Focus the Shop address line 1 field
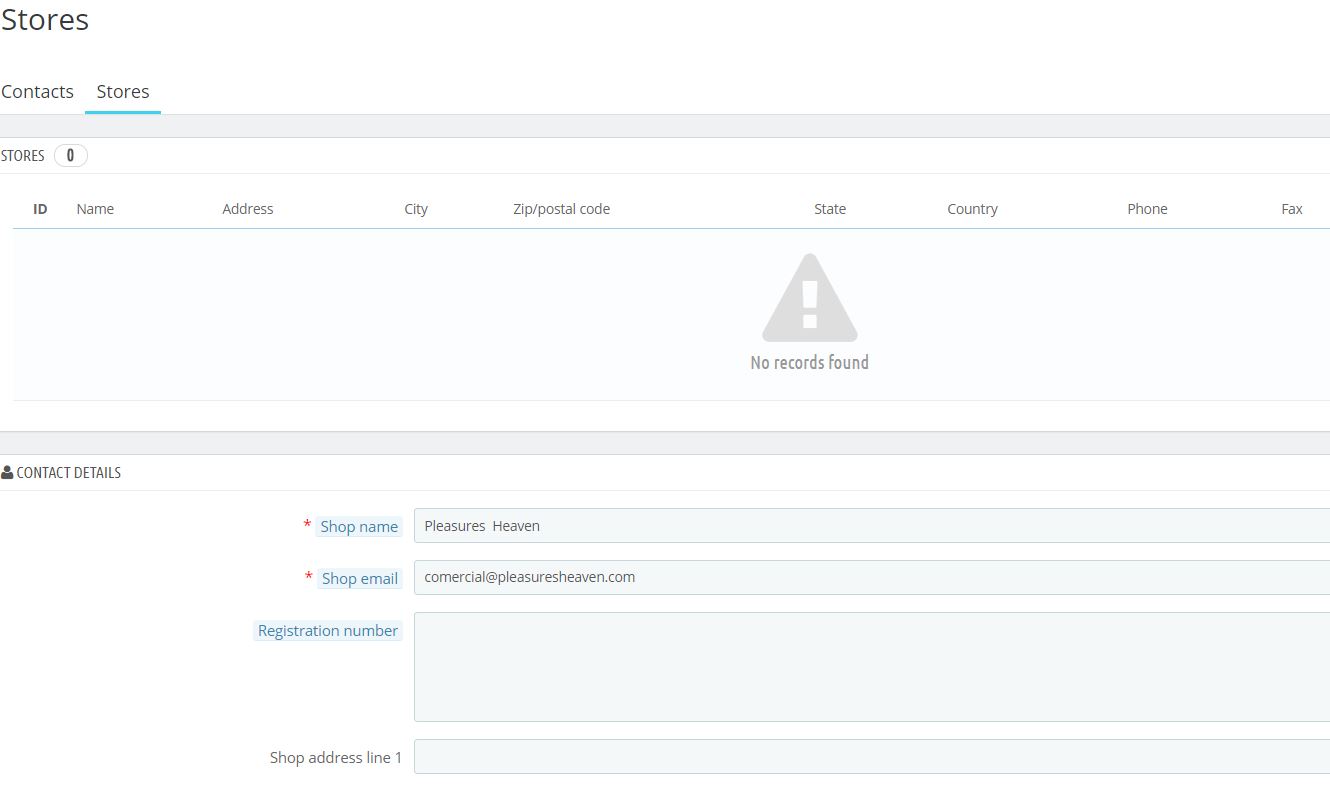This screenshot has height=785, width=1330. click(872, 756)
